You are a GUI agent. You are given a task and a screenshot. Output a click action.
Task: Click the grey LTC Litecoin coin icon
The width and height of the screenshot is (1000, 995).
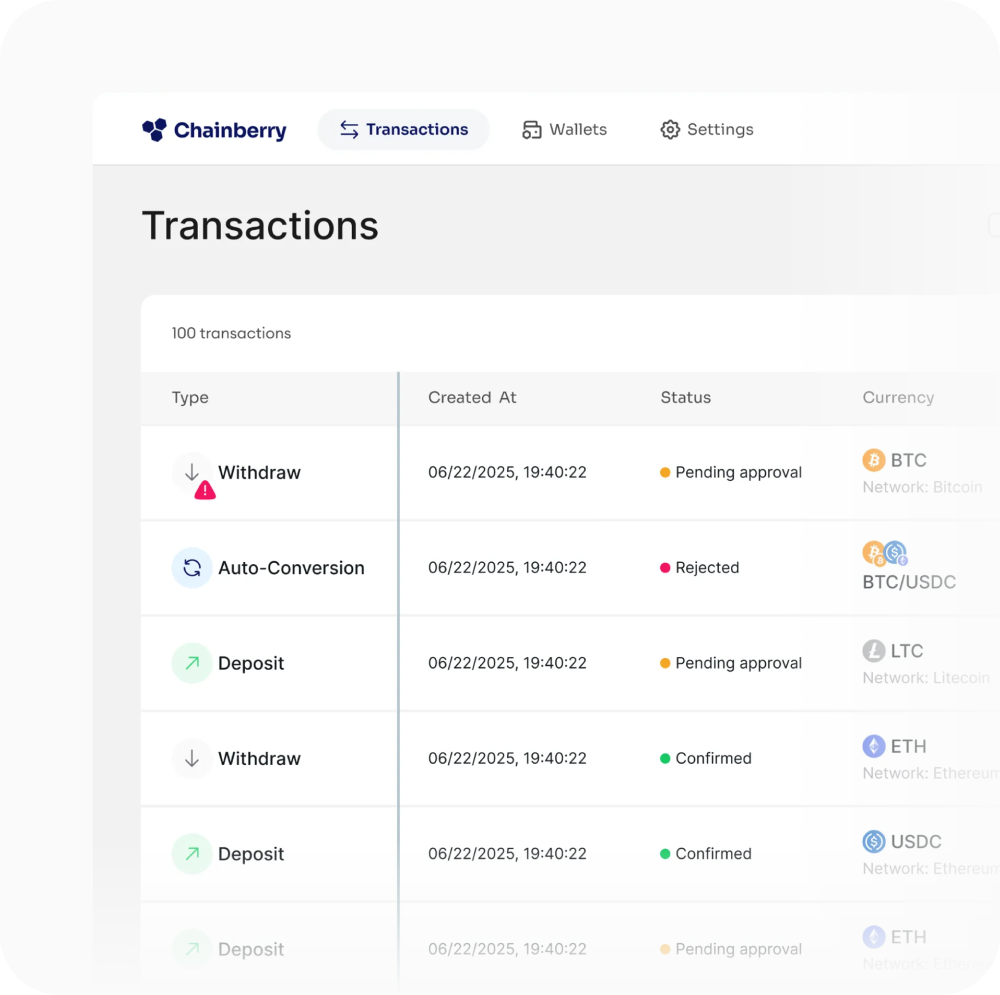[x=874, y=651]
